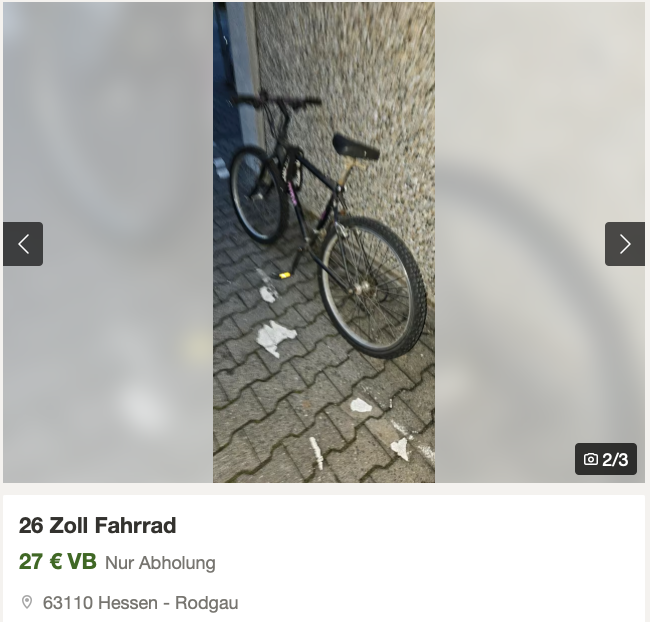Show the previous photo with left arrow
Viewport: 650px width, 622px height.
pos(23,244)
